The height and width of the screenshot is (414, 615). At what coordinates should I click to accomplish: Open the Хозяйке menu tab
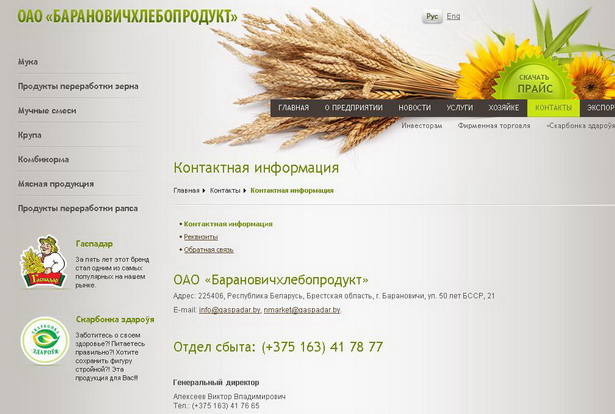[503, 107]
